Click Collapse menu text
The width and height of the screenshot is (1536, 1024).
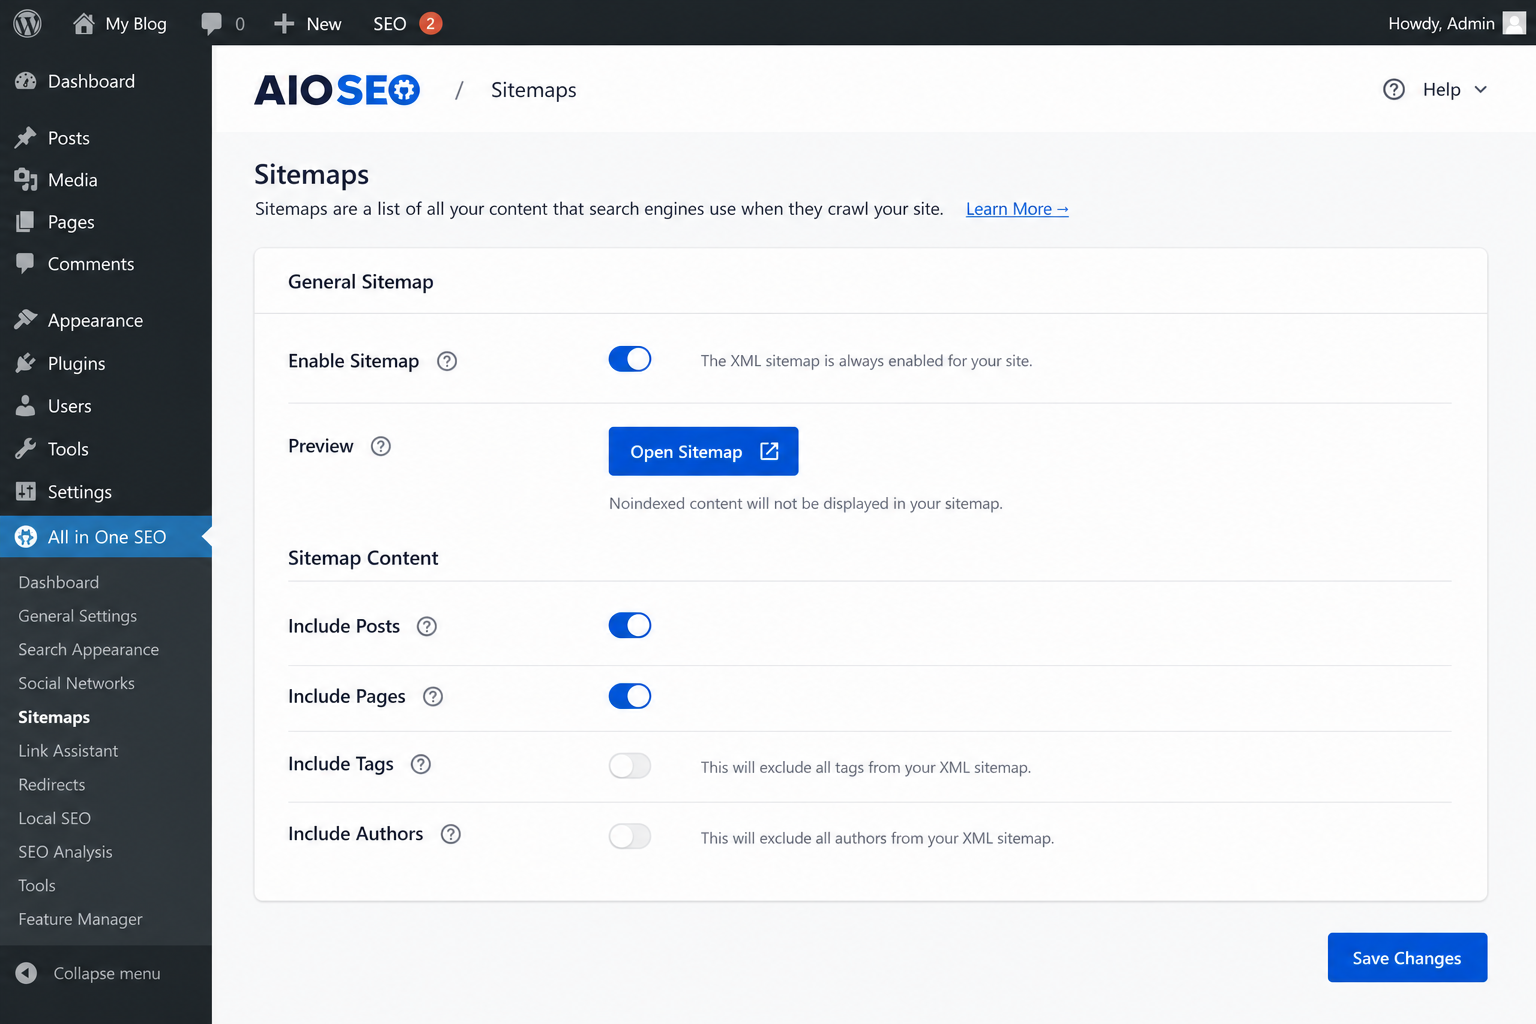107,973
